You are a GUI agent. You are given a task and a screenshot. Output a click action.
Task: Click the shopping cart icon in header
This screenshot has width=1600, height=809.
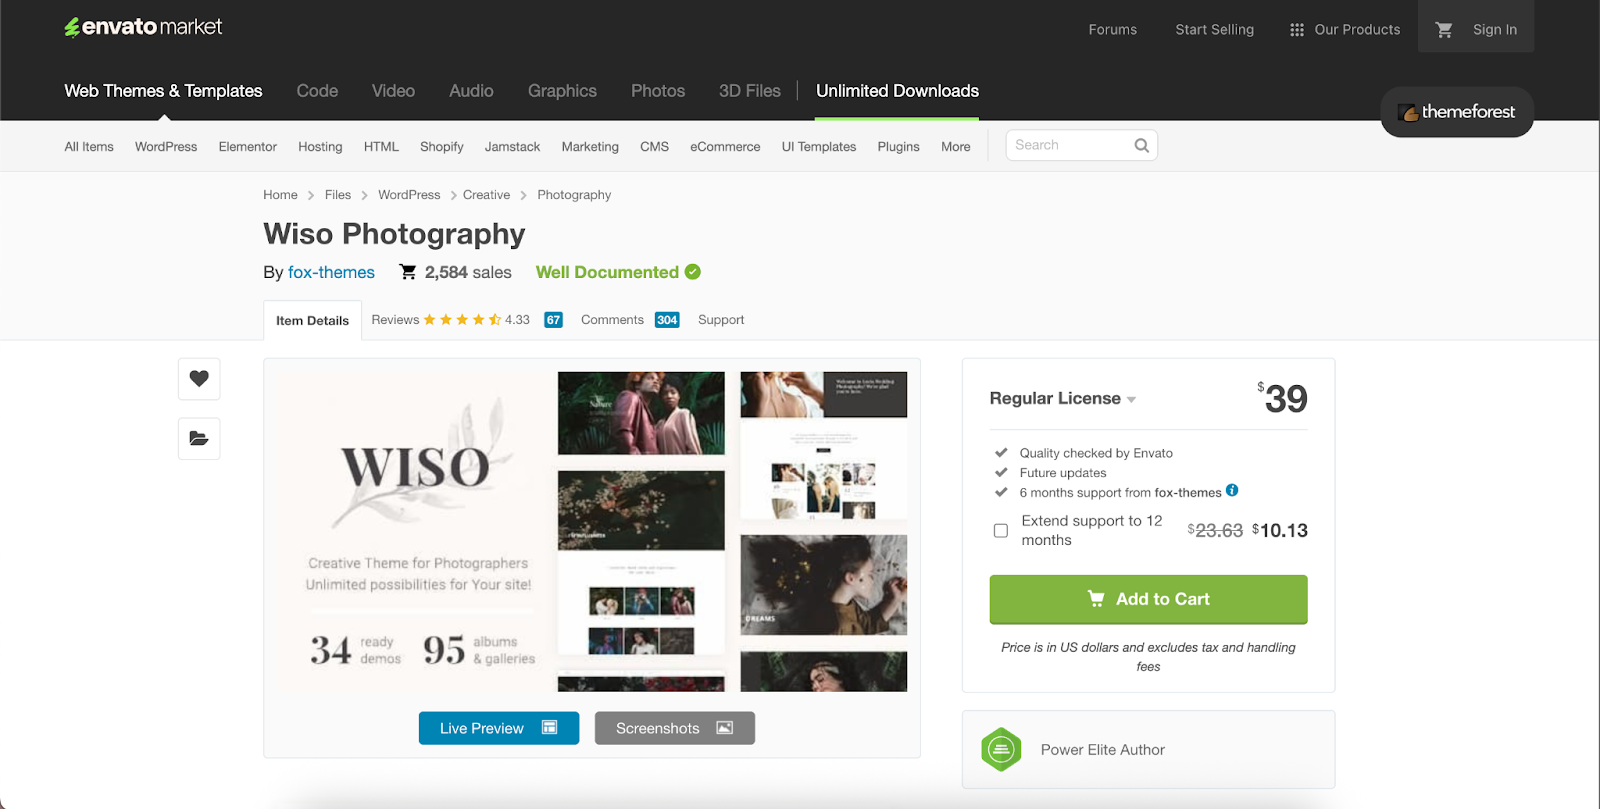tap(1443, 30)
